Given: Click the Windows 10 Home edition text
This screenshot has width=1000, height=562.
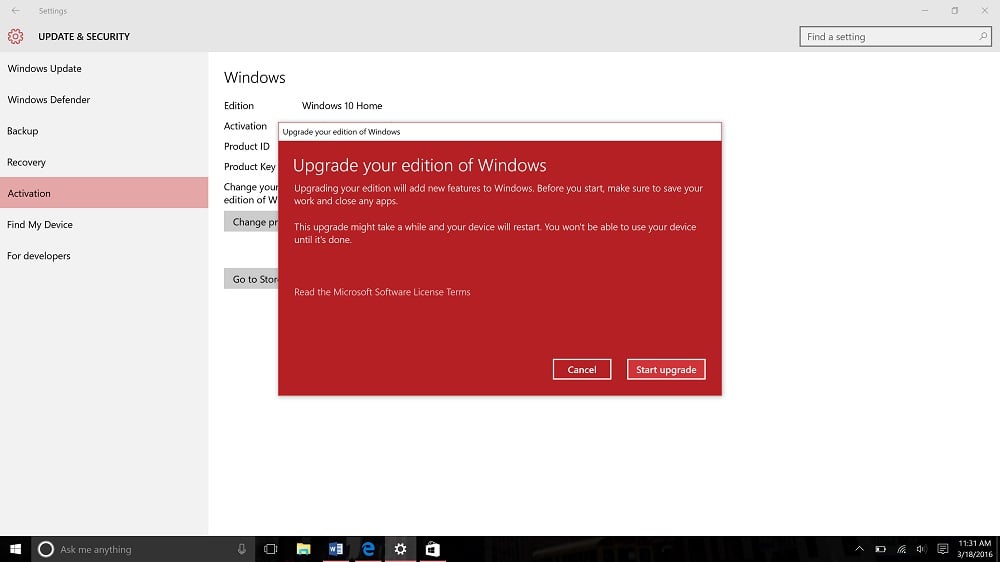Looking at the screenshot, I should pyautogui.click(x=342, y=105).
